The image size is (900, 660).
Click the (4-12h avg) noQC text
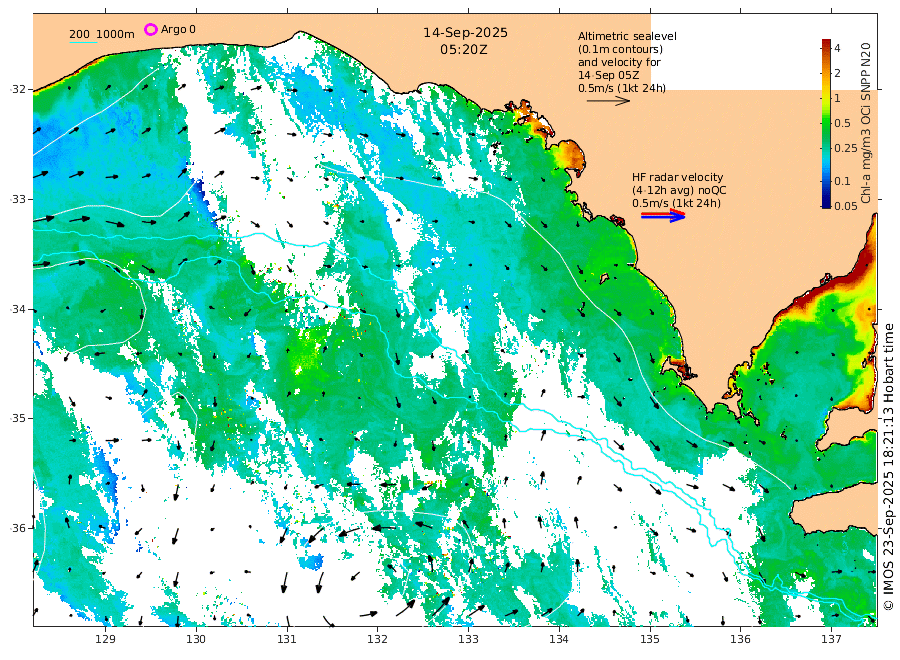pyautogui.click(x=679, y=191)
